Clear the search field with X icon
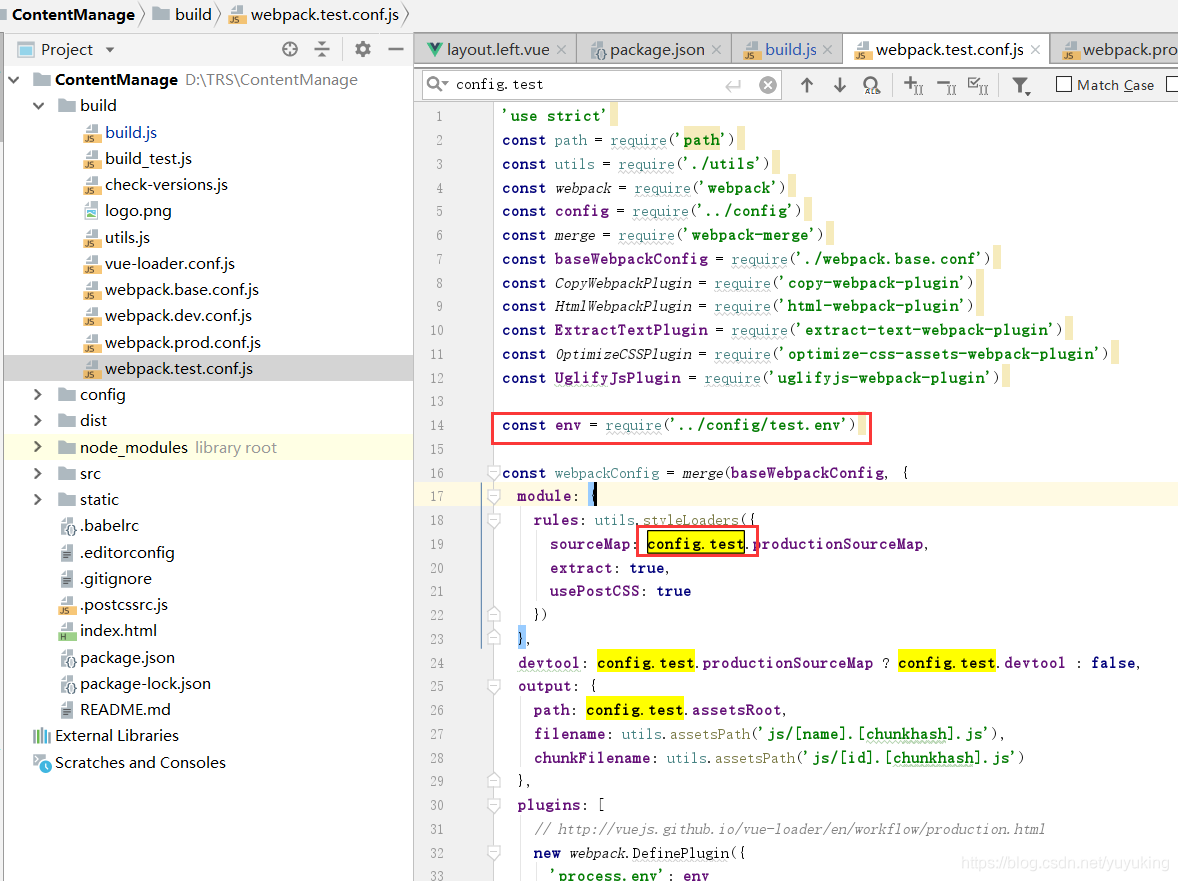Viewport: 1178px width, 881px height. click(768, 85)
